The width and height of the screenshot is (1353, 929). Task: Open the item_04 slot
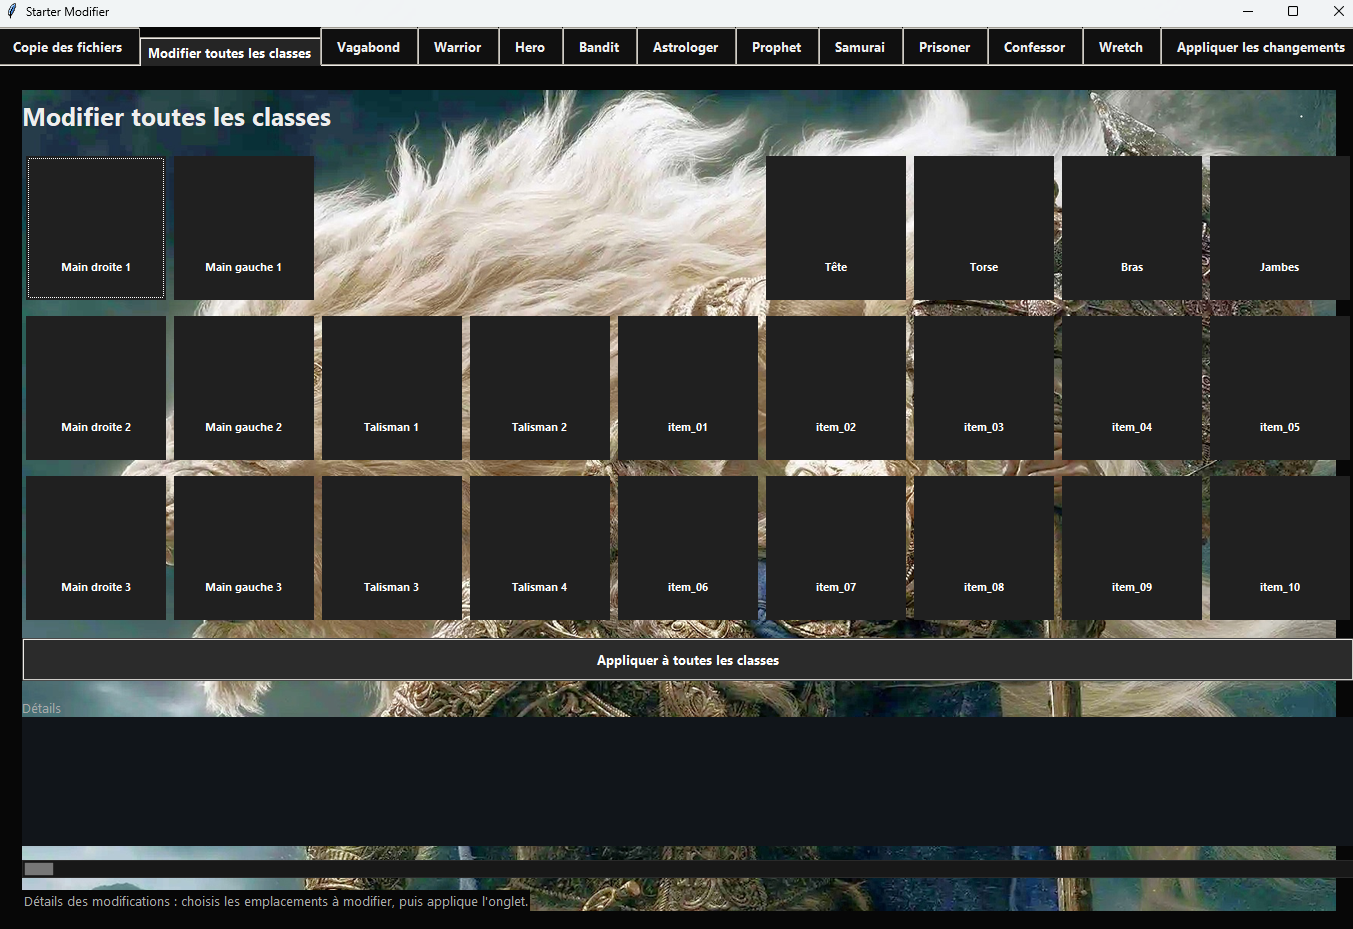coord(1132,388)
